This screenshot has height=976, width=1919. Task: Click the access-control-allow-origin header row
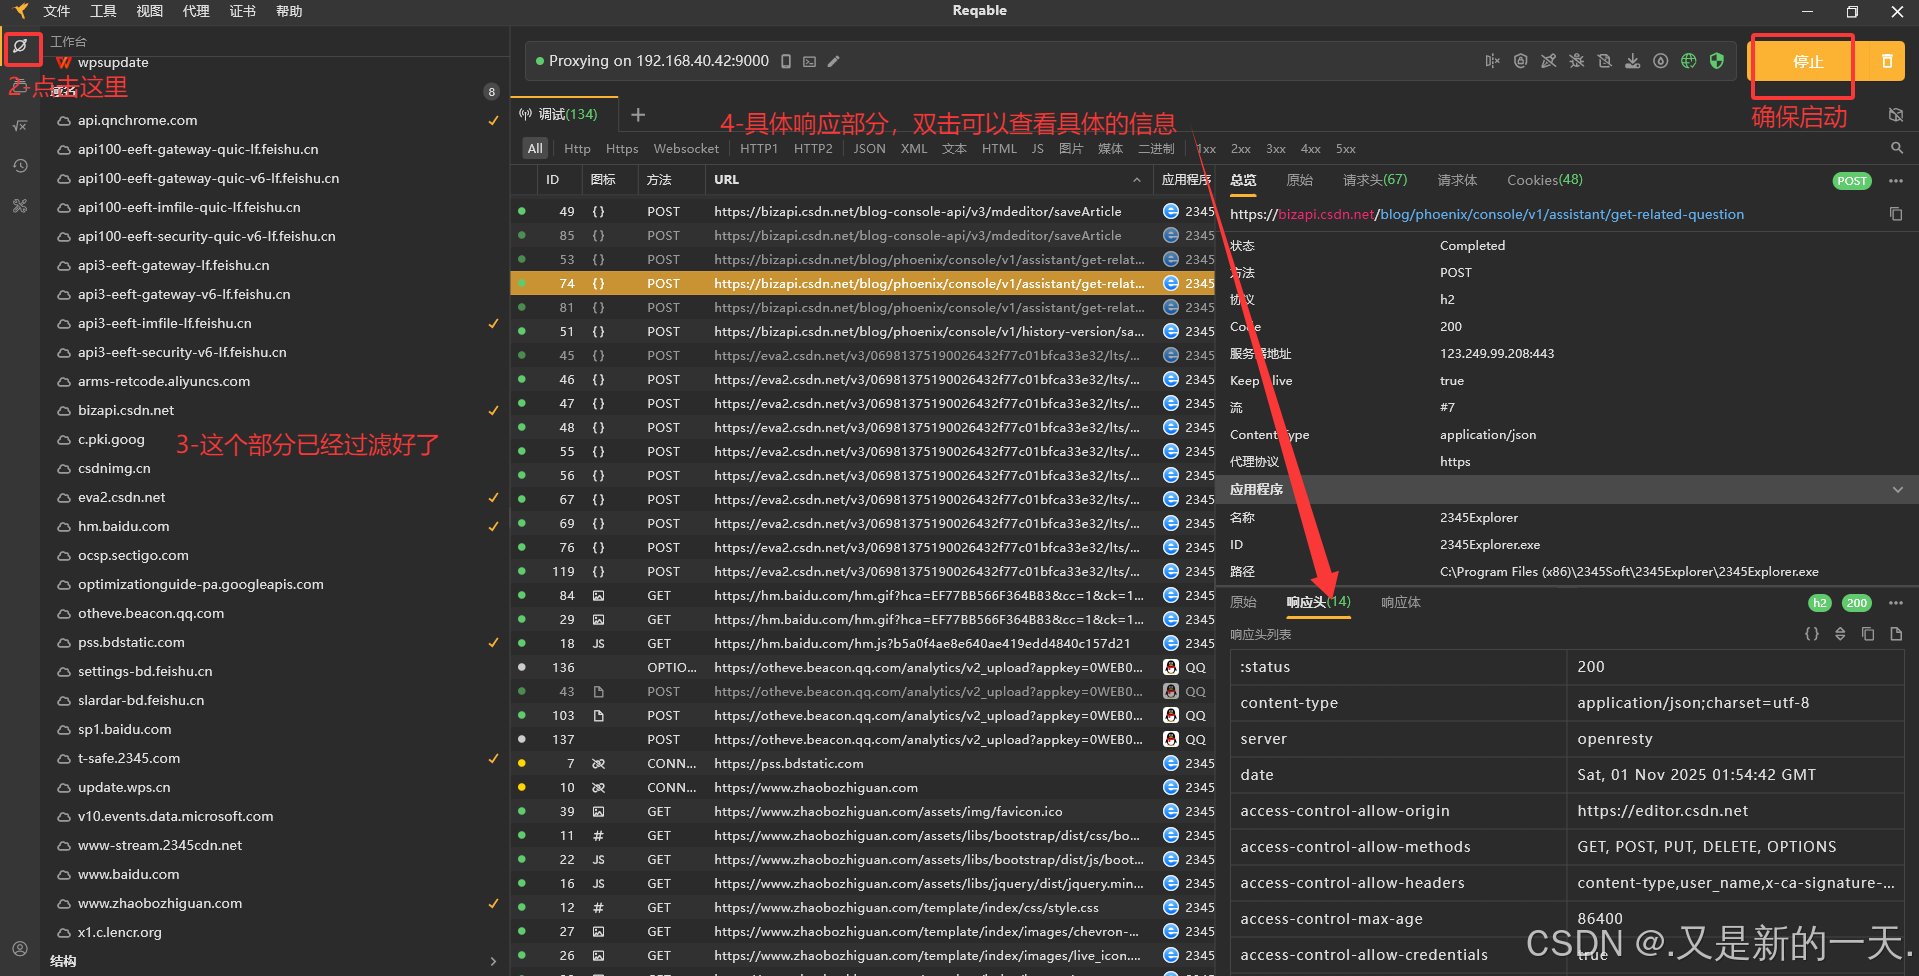1566,811
